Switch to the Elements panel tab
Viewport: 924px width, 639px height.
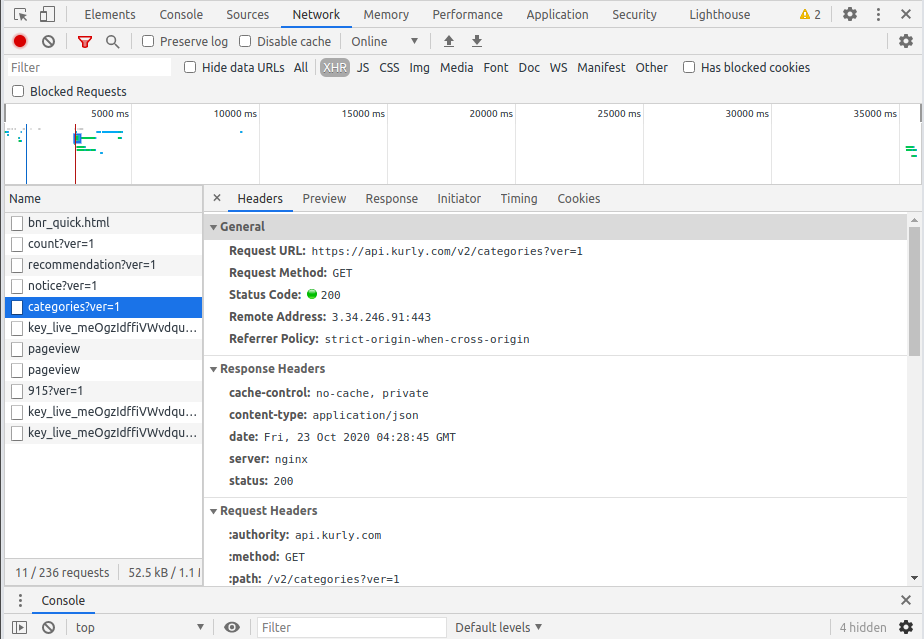click(x=110, y=14)
